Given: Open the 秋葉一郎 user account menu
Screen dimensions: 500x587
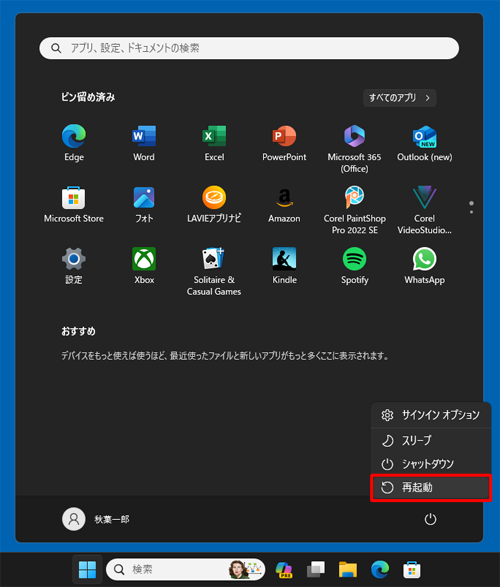Looking at the screenshot, I should click(x=96, y=519).
